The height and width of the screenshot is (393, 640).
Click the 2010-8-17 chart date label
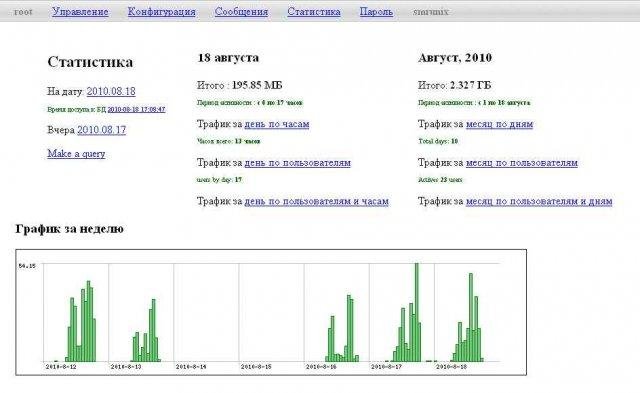tap(386, 366)
